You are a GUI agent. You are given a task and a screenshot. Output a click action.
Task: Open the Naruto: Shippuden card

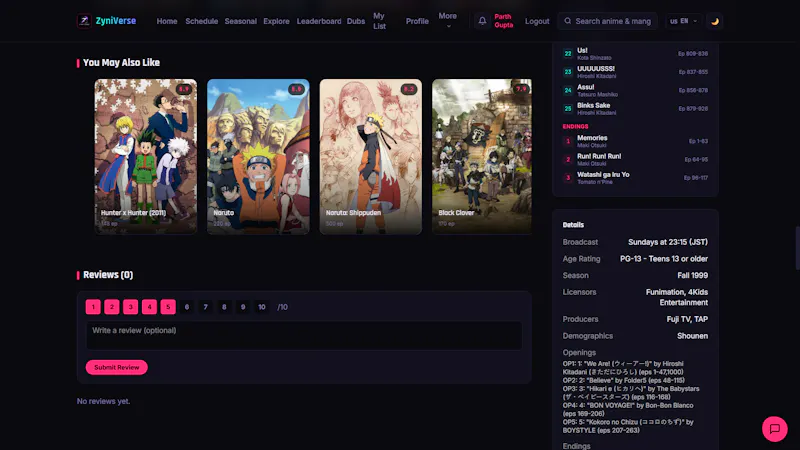[x=370, y=157]
